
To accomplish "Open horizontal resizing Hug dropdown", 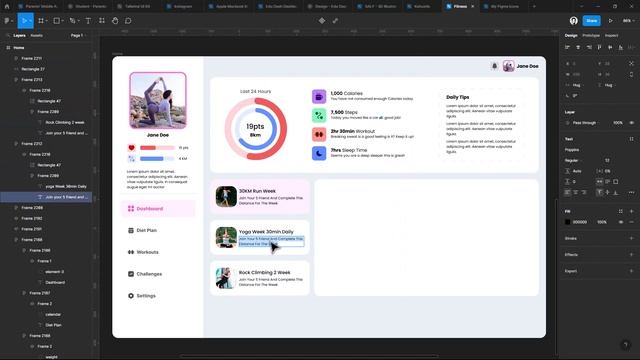I will 576,85.
